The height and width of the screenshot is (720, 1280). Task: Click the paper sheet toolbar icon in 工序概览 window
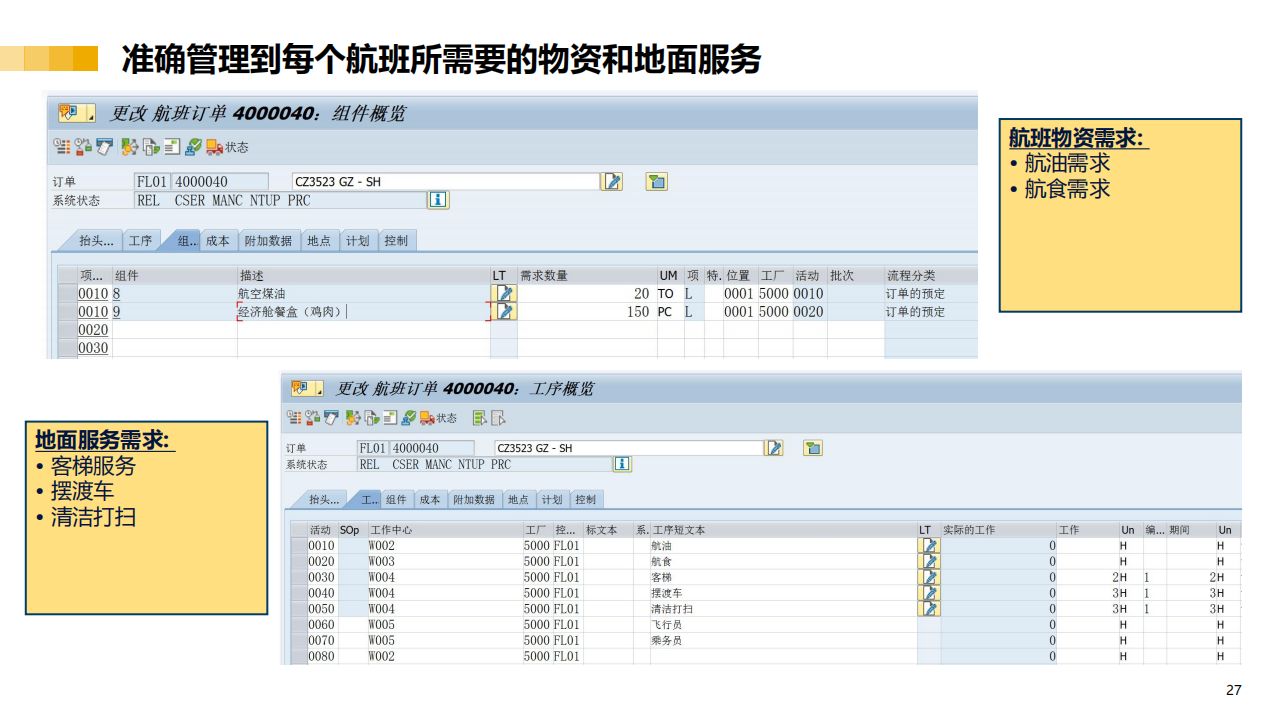tap(330, 418)
